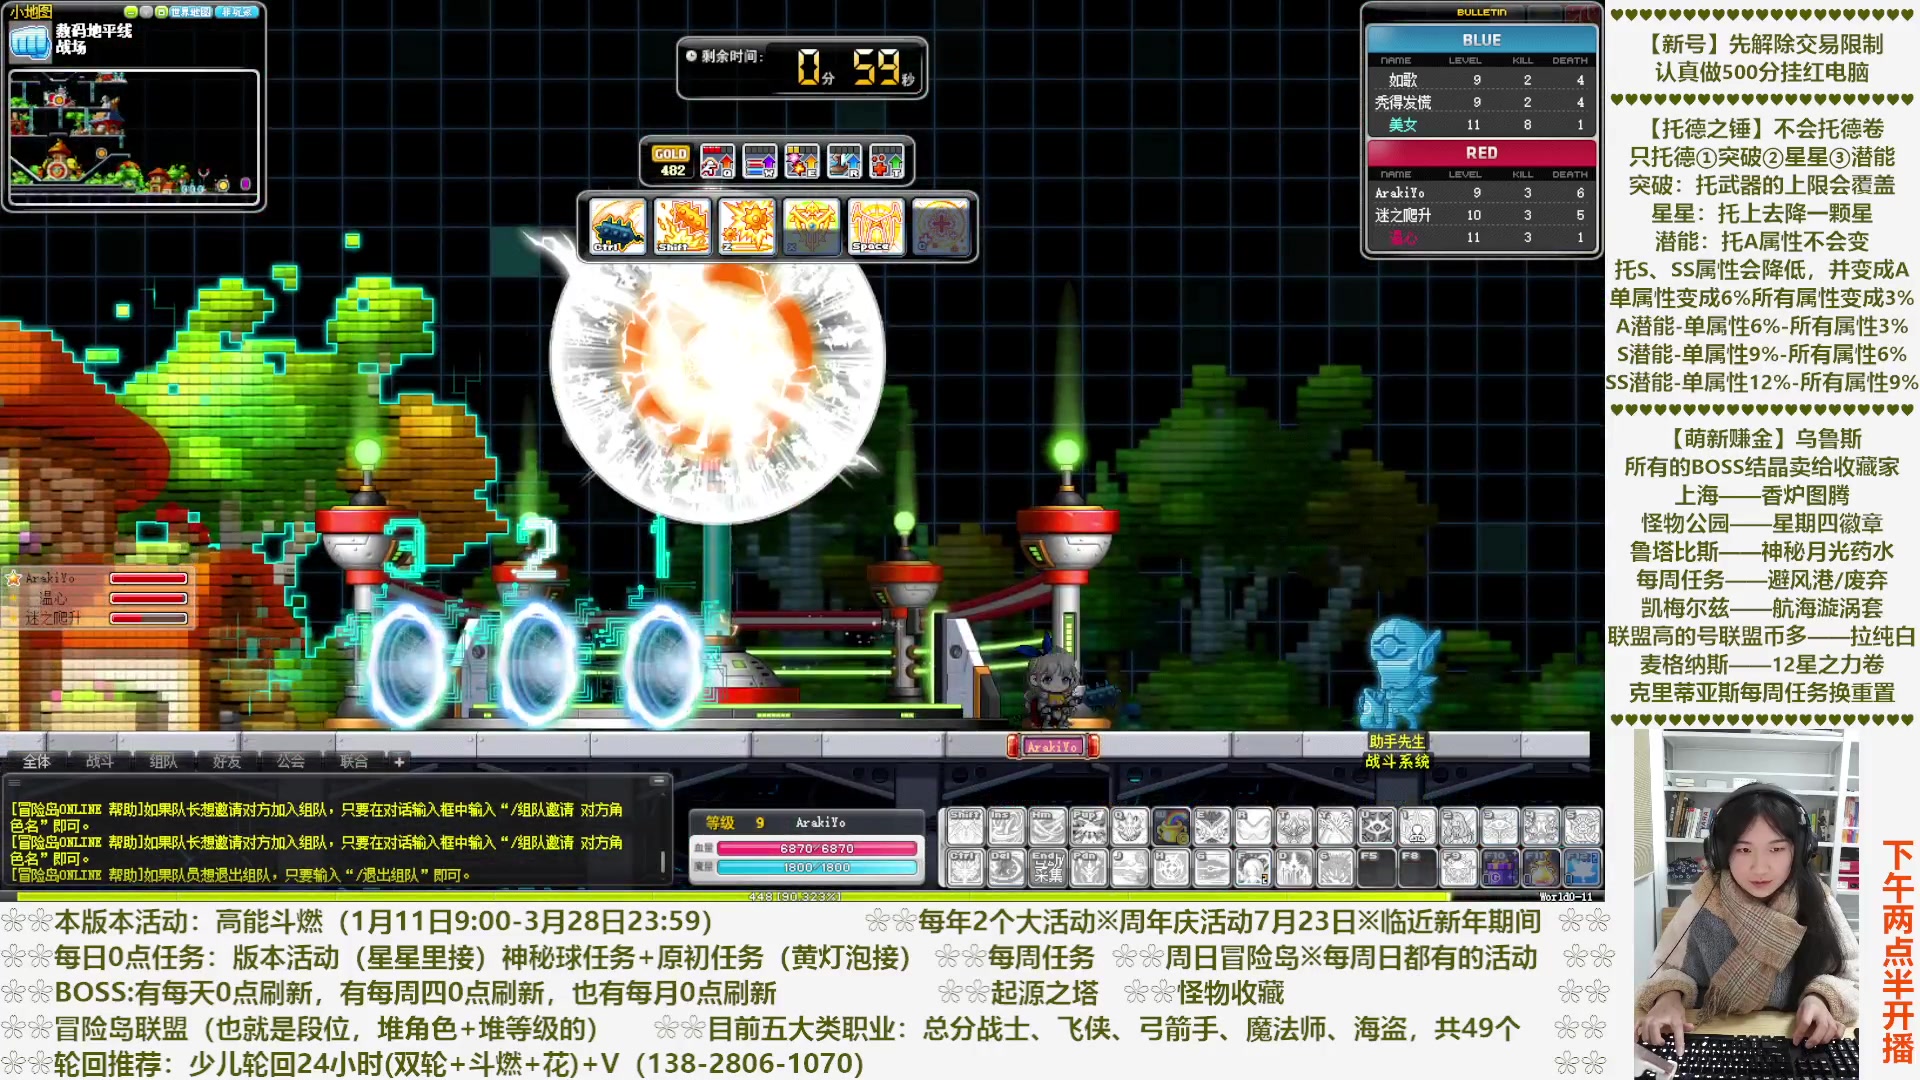Use the Z spiked mine explosion skill

coord(747,226)
